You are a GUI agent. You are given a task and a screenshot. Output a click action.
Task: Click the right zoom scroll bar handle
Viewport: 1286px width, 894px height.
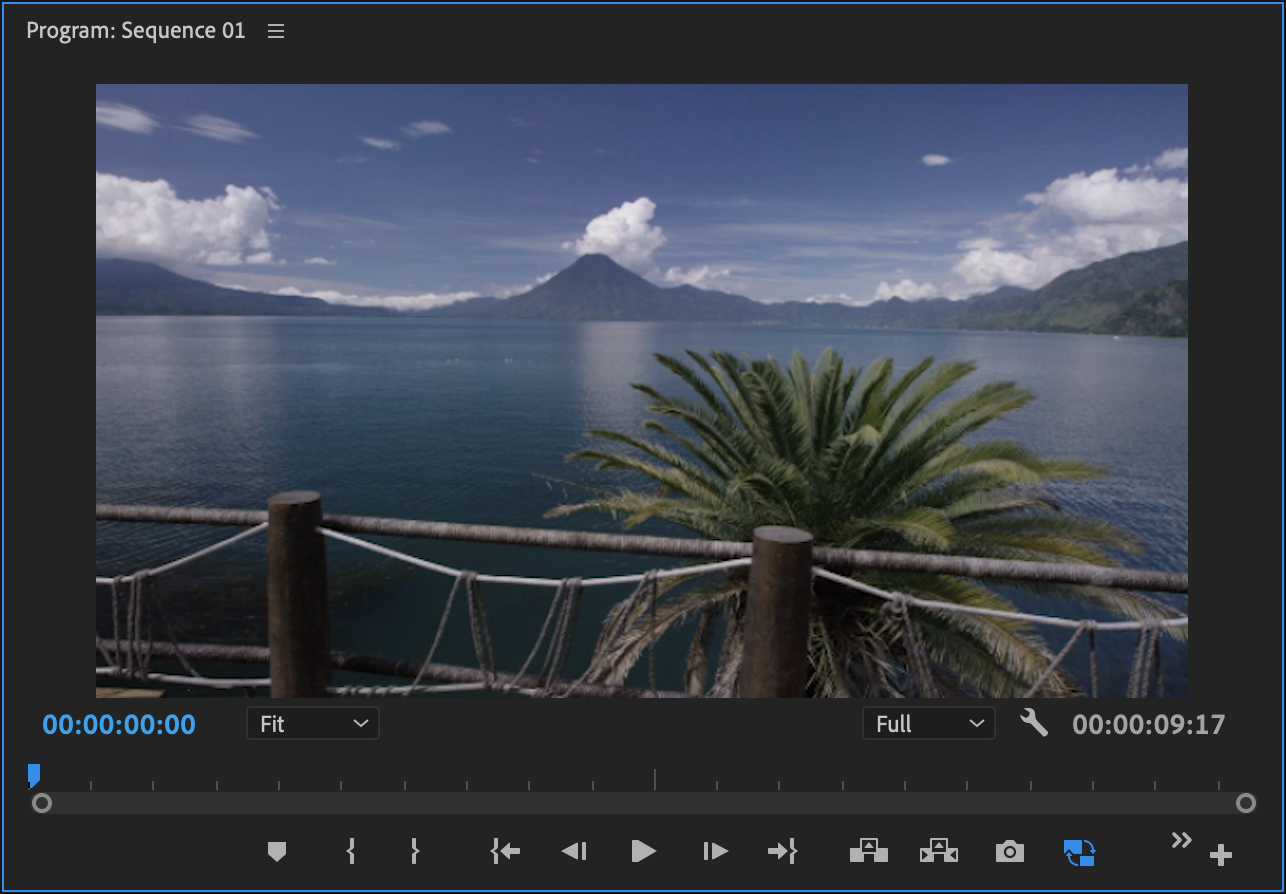click(1245, 803)
